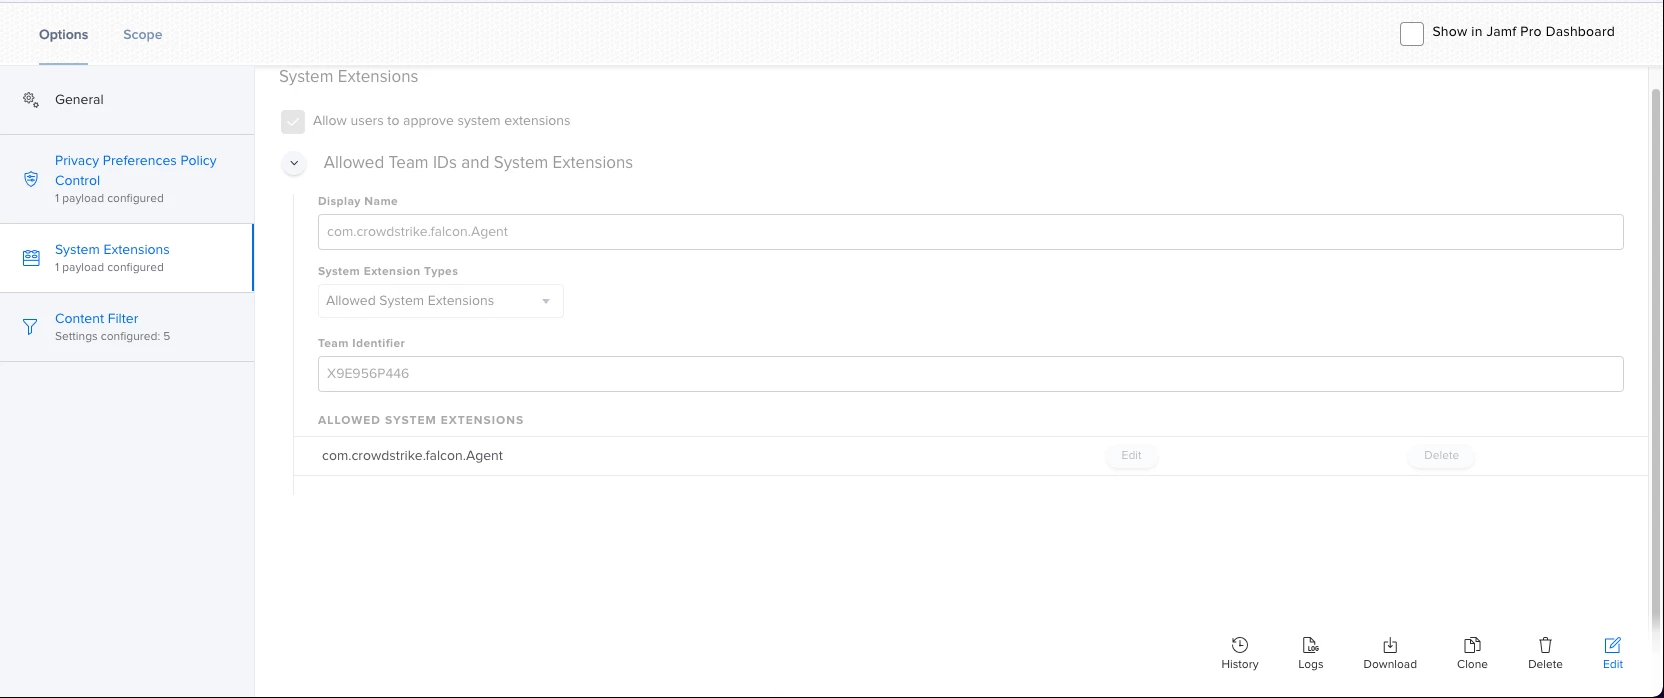Click the Privacy Preferences shield icon
The image size is (1664, 698).
point(31,179)
